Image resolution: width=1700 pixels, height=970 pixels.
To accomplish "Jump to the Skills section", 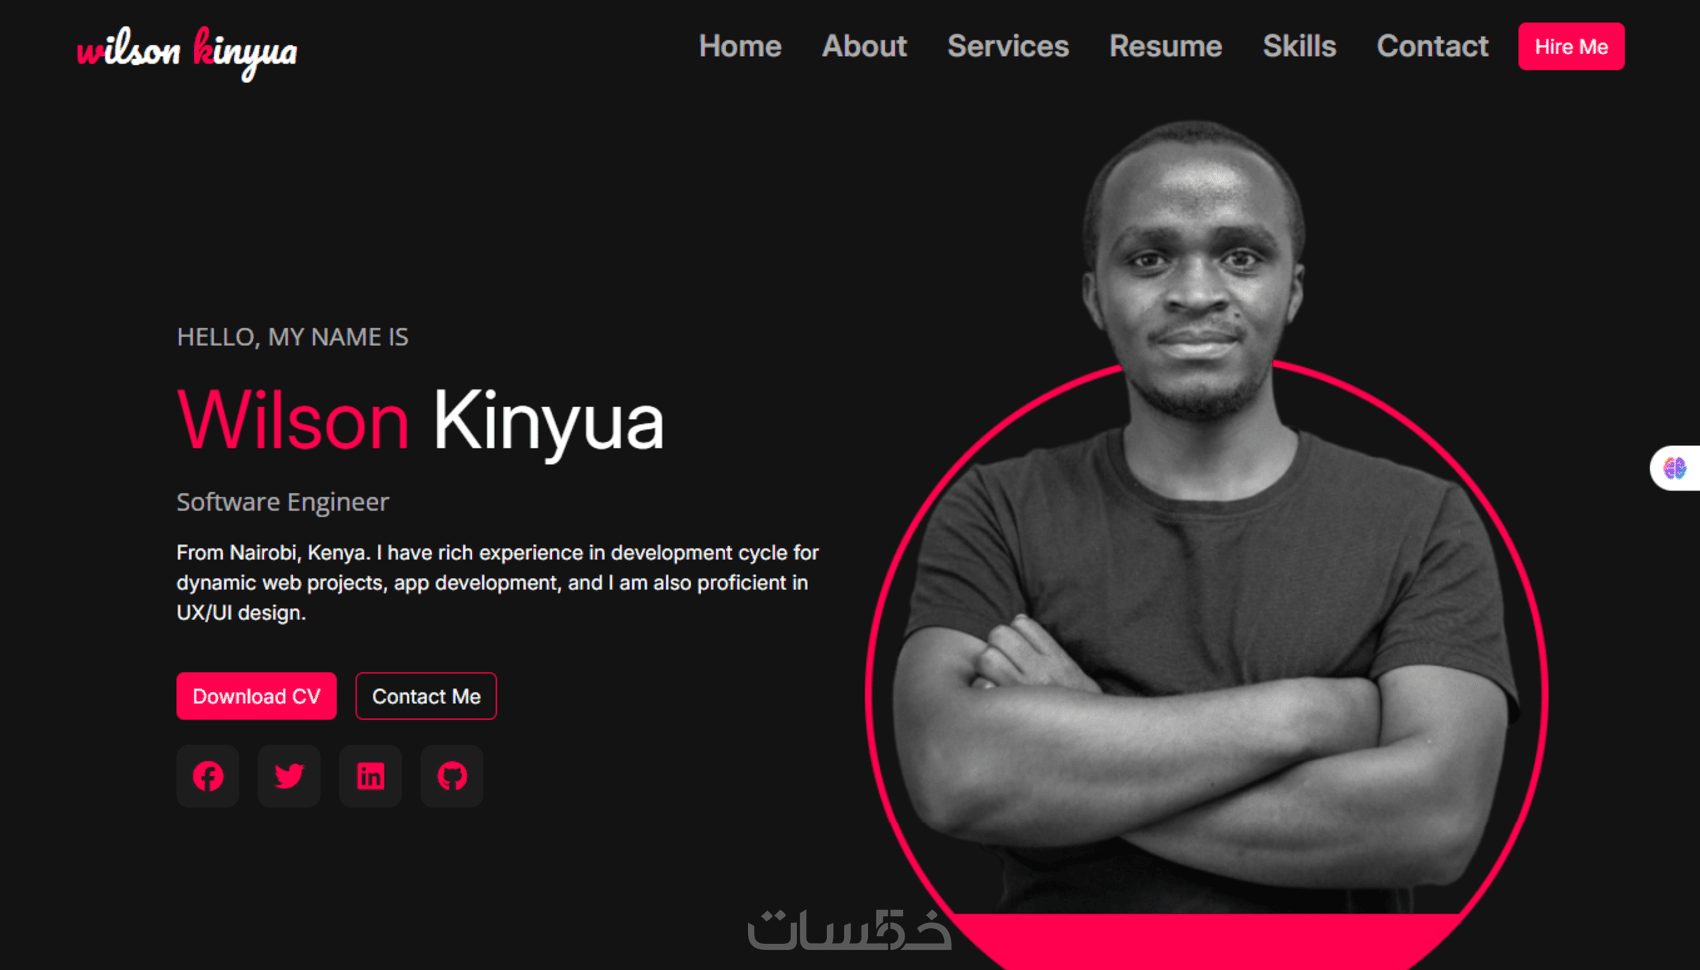I will 1299,46.
